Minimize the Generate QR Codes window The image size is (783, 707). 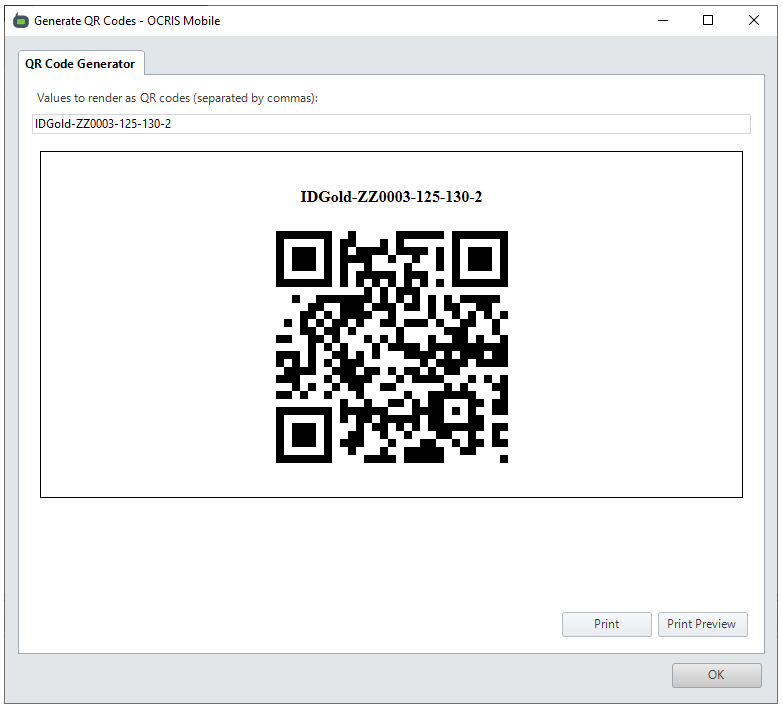tap(661, 20)
